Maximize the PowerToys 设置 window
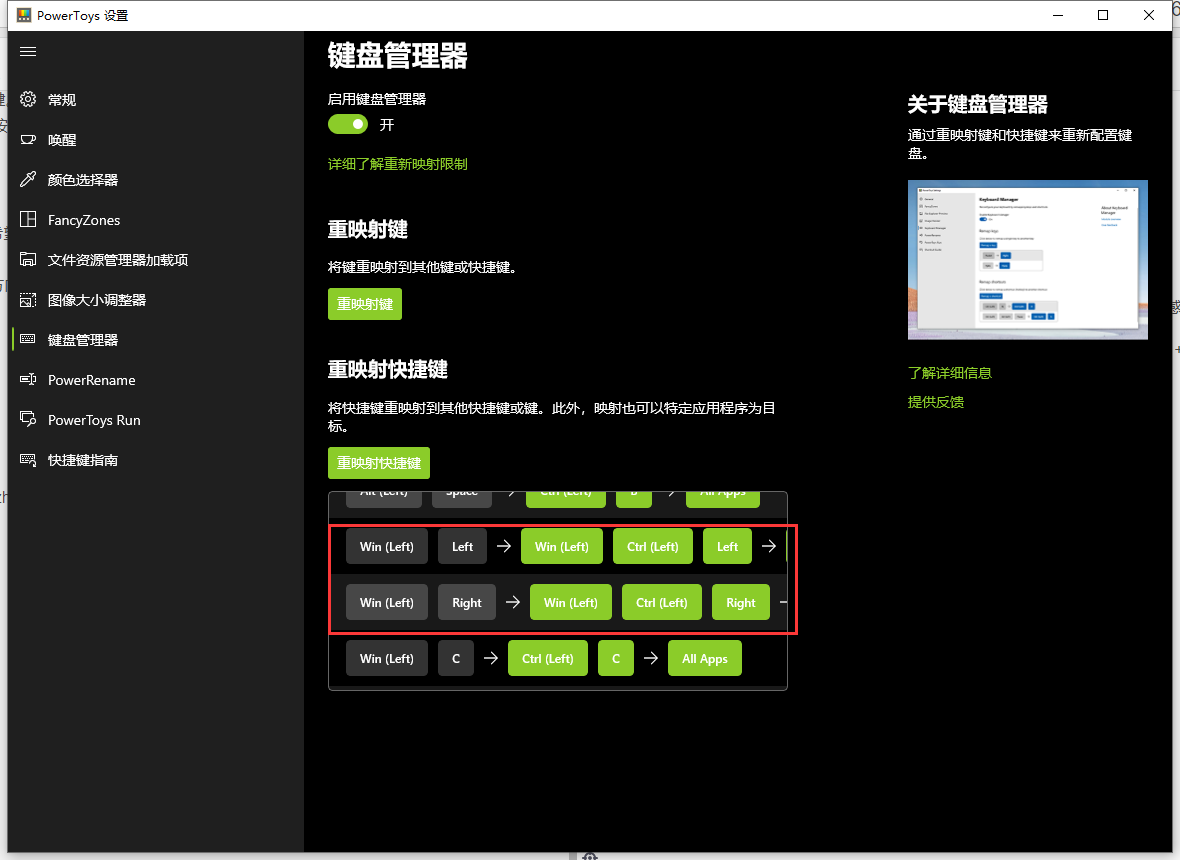This screenshot has height=860, width=1180. (1102, 15)
